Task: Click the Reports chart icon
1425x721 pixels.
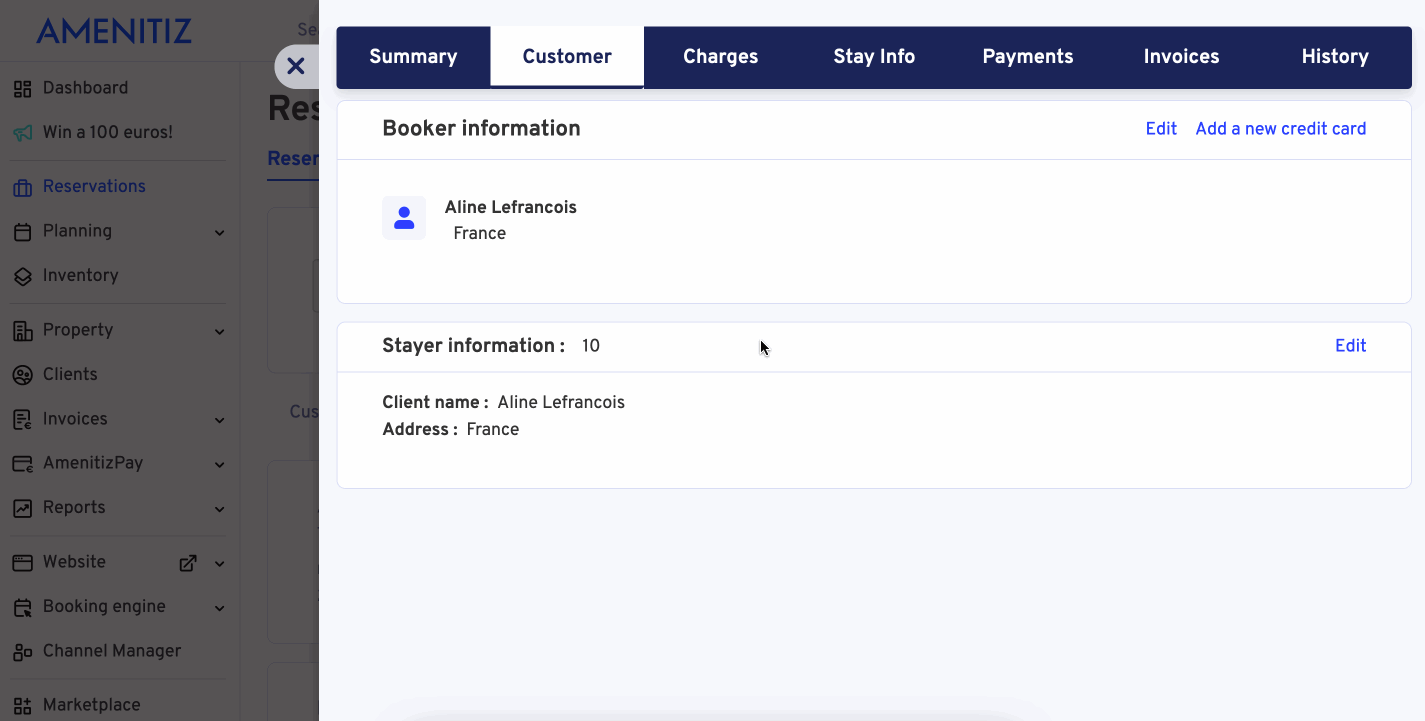Action: (22, 508)
